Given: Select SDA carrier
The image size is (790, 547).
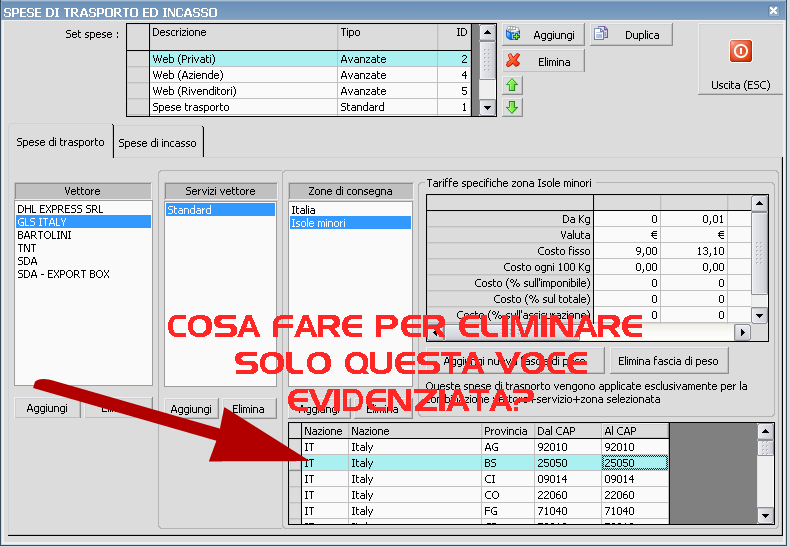Looking at the screenshot, I should [x=83, y=261].
